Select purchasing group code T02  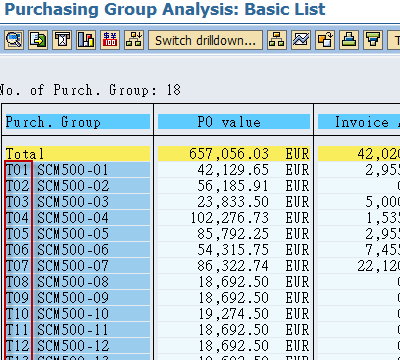coord(18,186)
